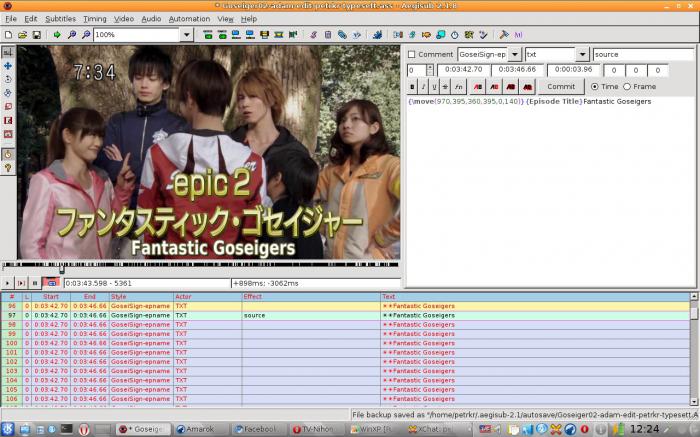Select subtitle row 97 with source effect
This screenshot has width=700, height=437.
[345, 315]
